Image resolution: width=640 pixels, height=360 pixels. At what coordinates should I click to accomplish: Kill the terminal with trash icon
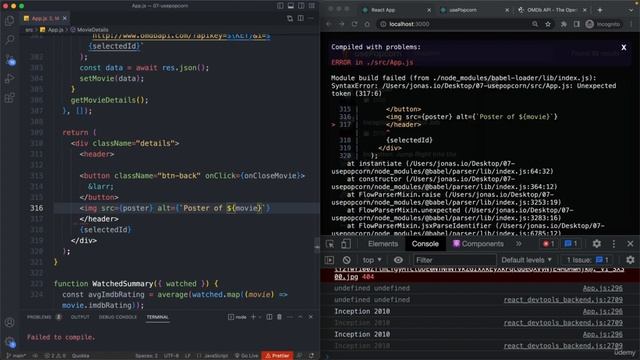pyautogui.click(x=280, y=317)
